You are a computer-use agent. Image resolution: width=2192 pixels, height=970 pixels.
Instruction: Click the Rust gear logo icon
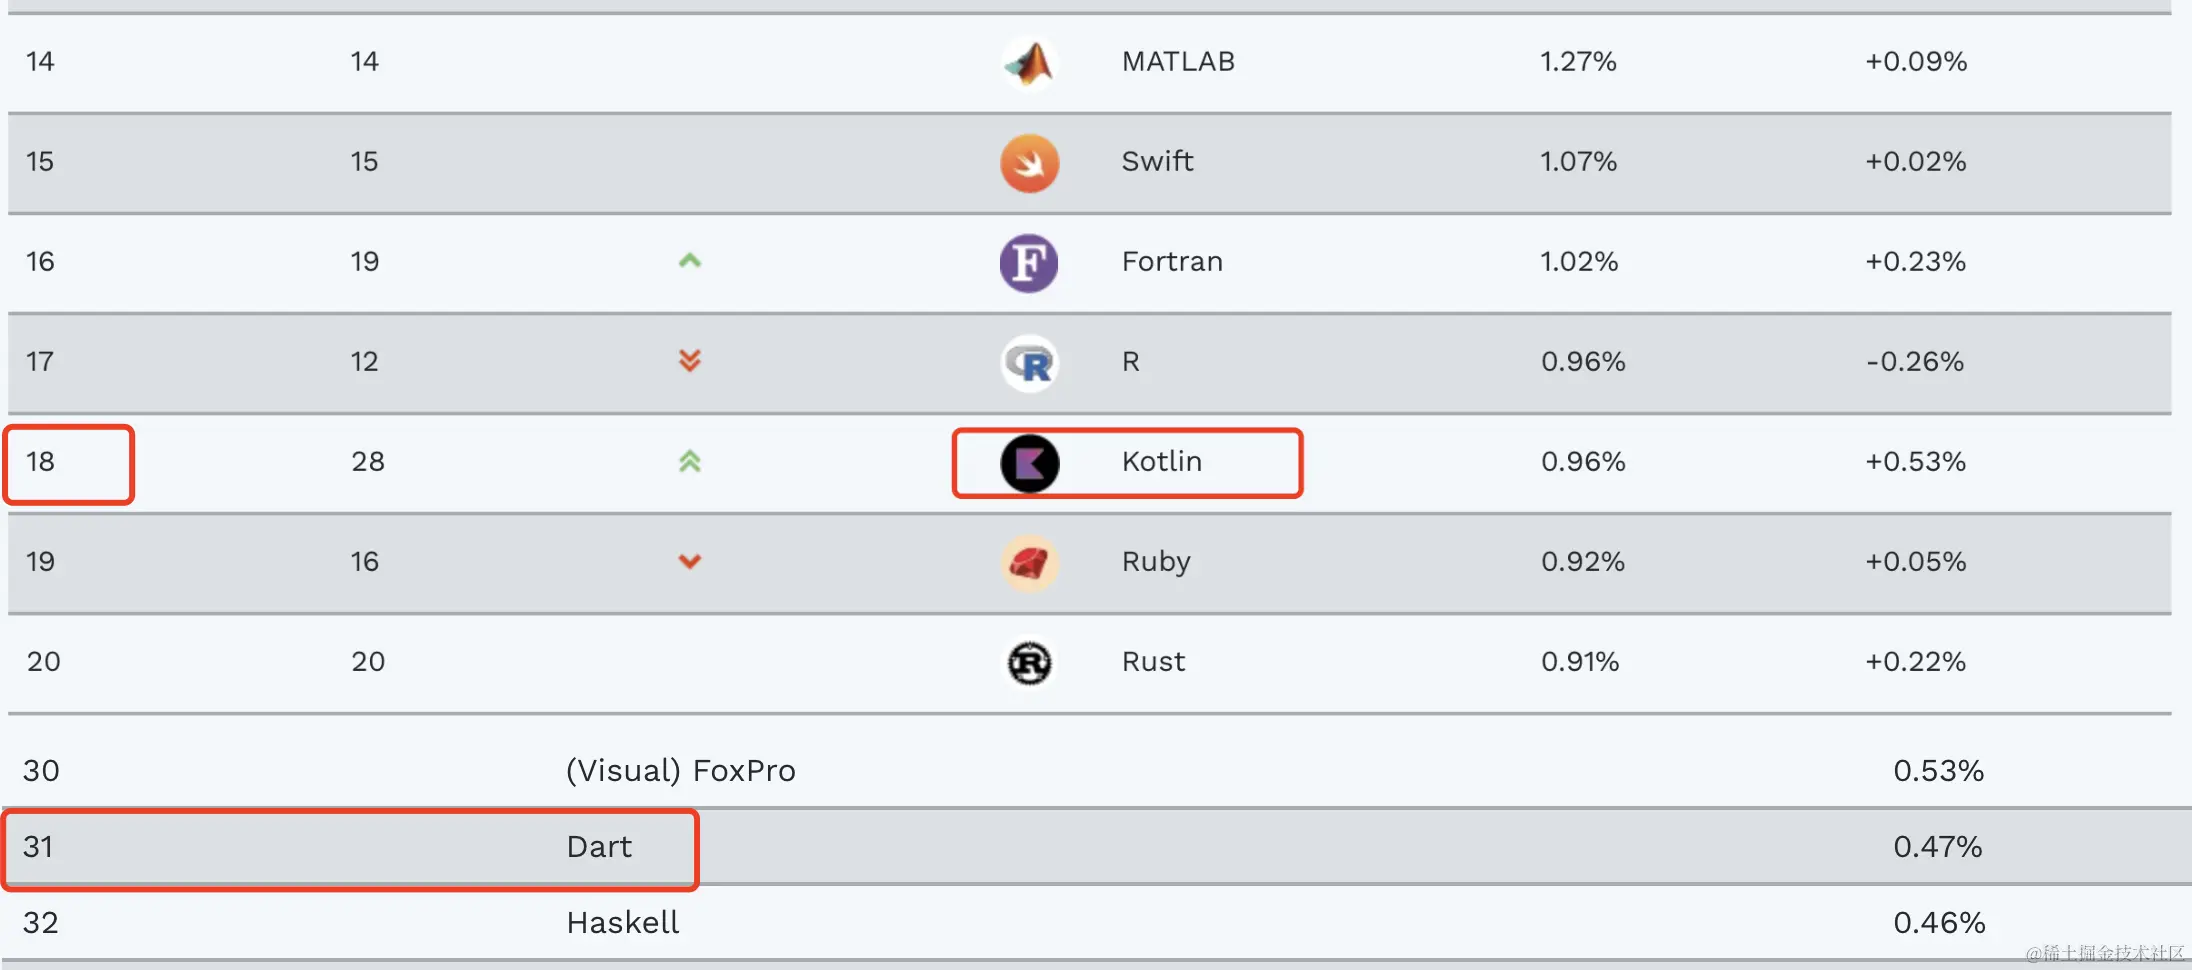(x=1029, y=663)
